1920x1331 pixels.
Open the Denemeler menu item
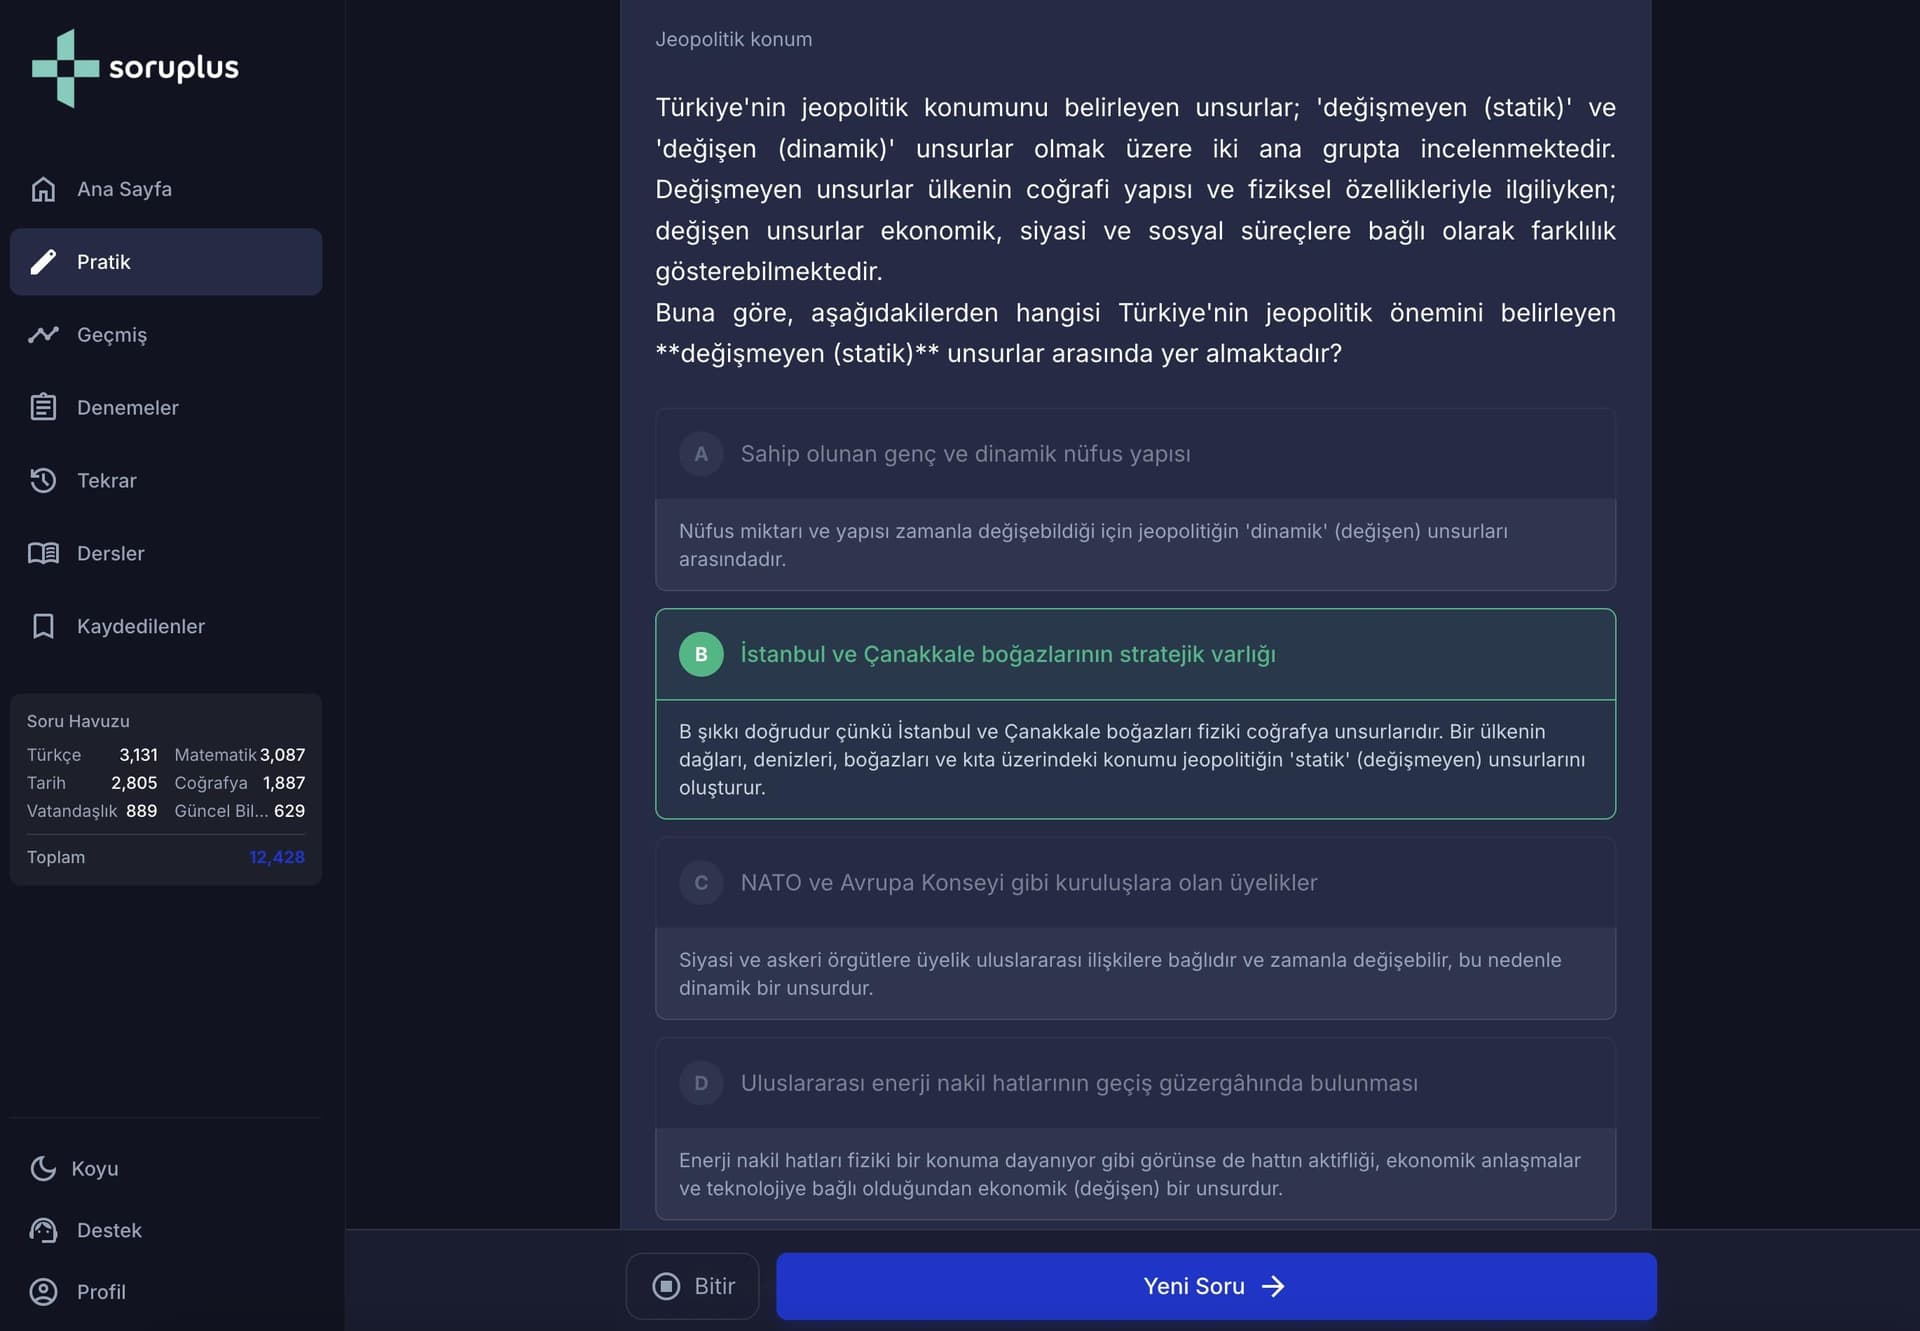(x=127, y=408)
